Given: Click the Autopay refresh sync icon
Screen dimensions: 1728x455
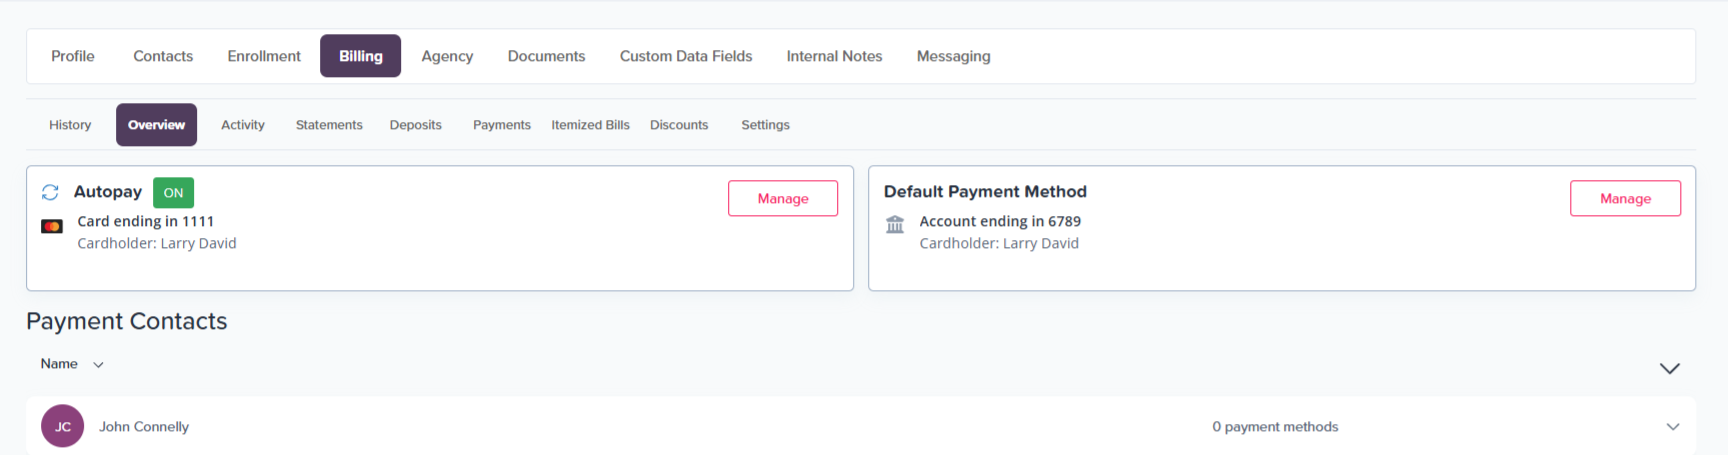Looking at the screenshot, I should pyautogui.click(x=50, y=192).
